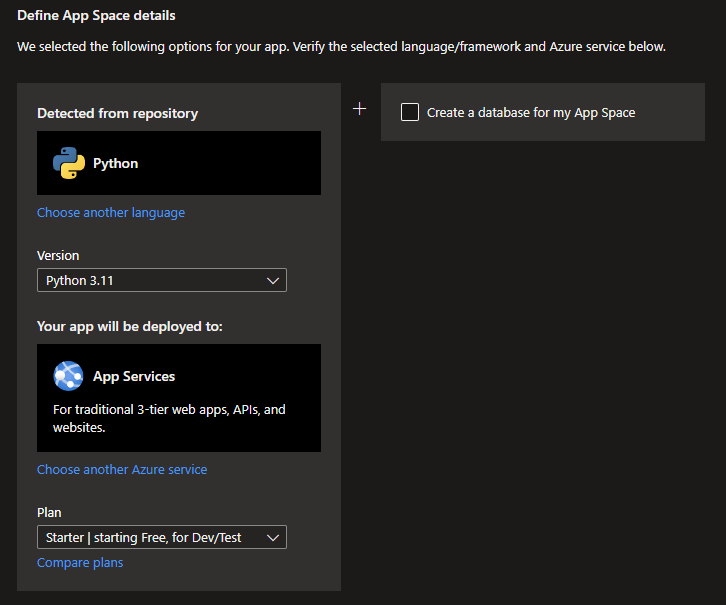
Task: Click the App Services description text
Action: pos(169,418)
